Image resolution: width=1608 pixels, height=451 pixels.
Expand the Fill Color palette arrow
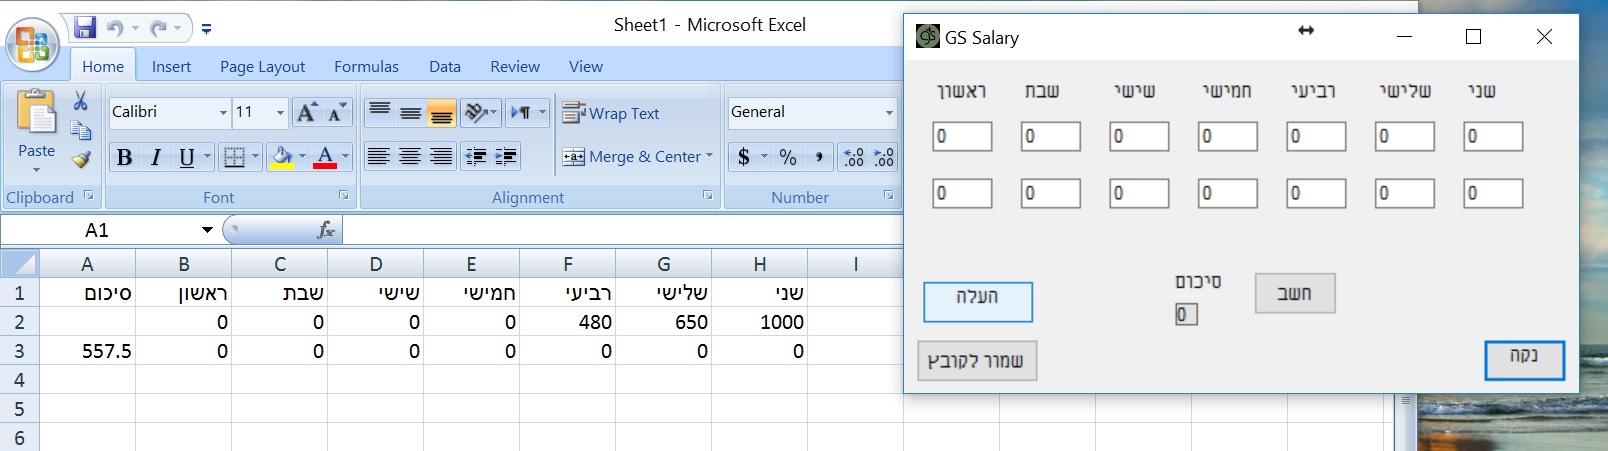tap(302, 157)
